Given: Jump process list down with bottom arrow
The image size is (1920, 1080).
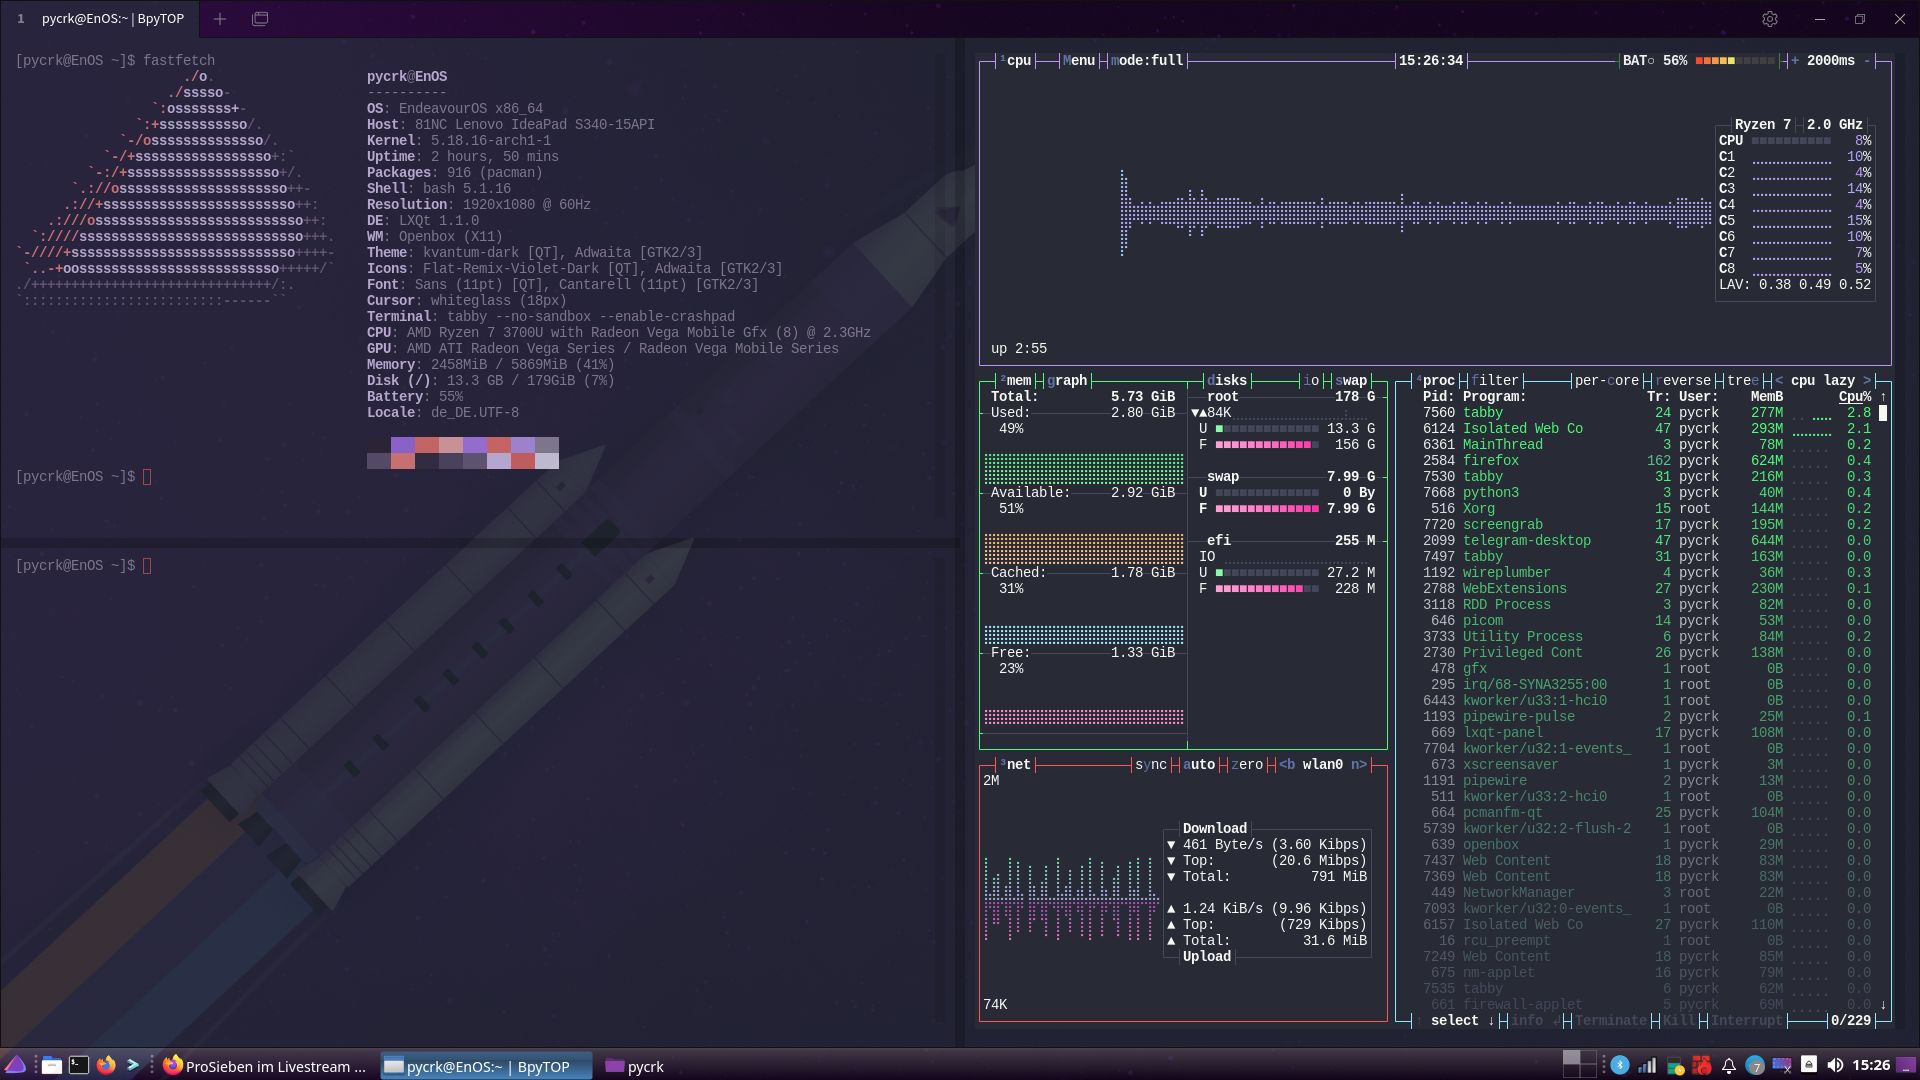Looking at the screenshot, I should tap(1883, 1005).
